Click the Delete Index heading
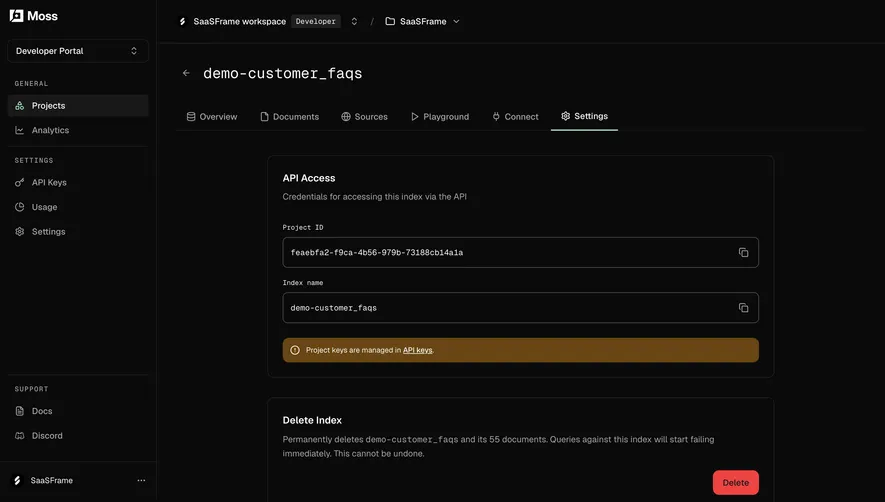This screenshot has height=502, width=885. [x=312, y=420]
